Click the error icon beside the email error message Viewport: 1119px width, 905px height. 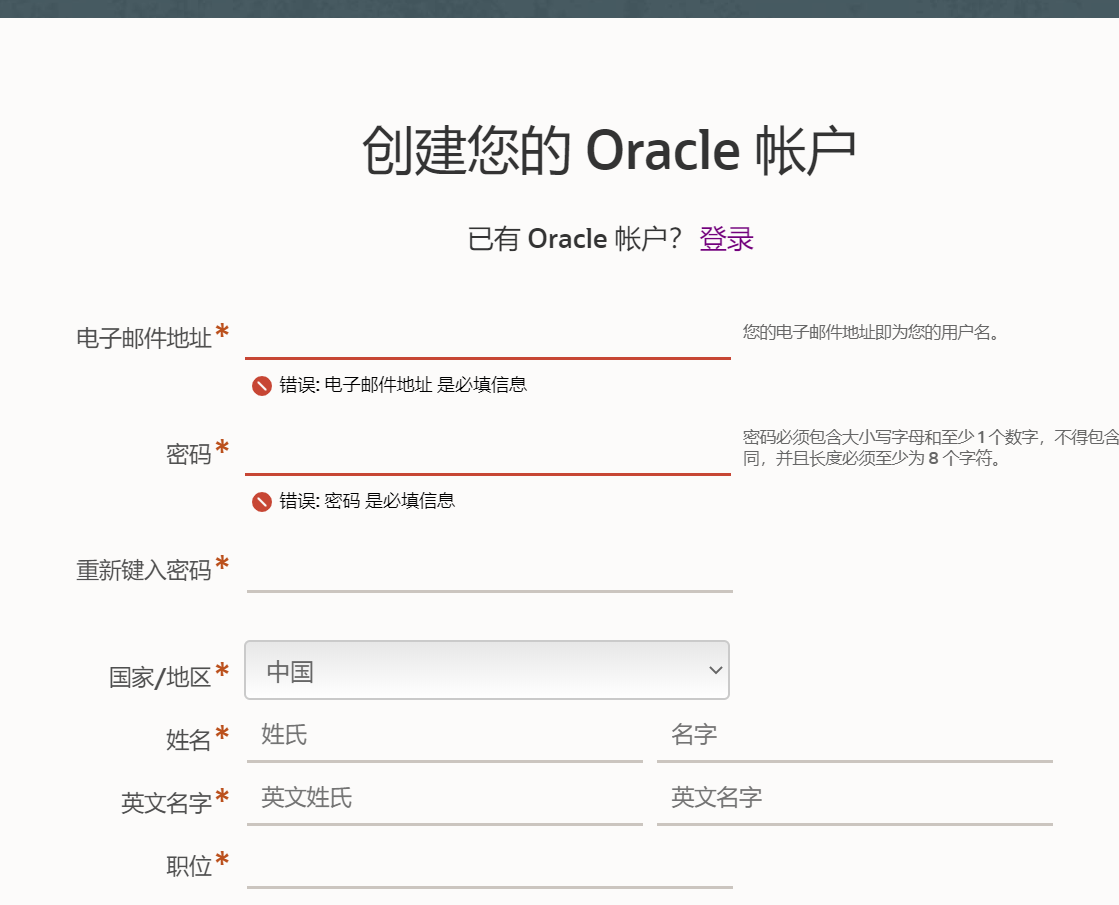pos(260,385)
